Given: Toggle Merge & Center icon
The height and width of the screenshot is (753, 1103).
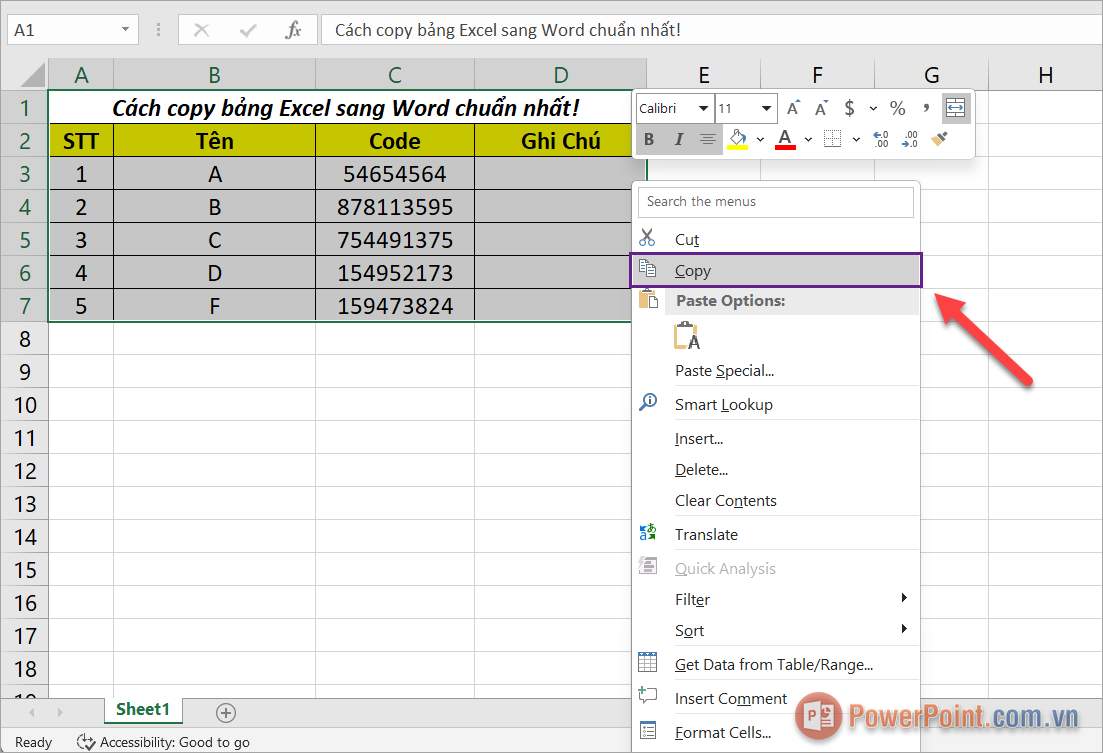Looking at the screenshot, I should click(x=955, y=108).
